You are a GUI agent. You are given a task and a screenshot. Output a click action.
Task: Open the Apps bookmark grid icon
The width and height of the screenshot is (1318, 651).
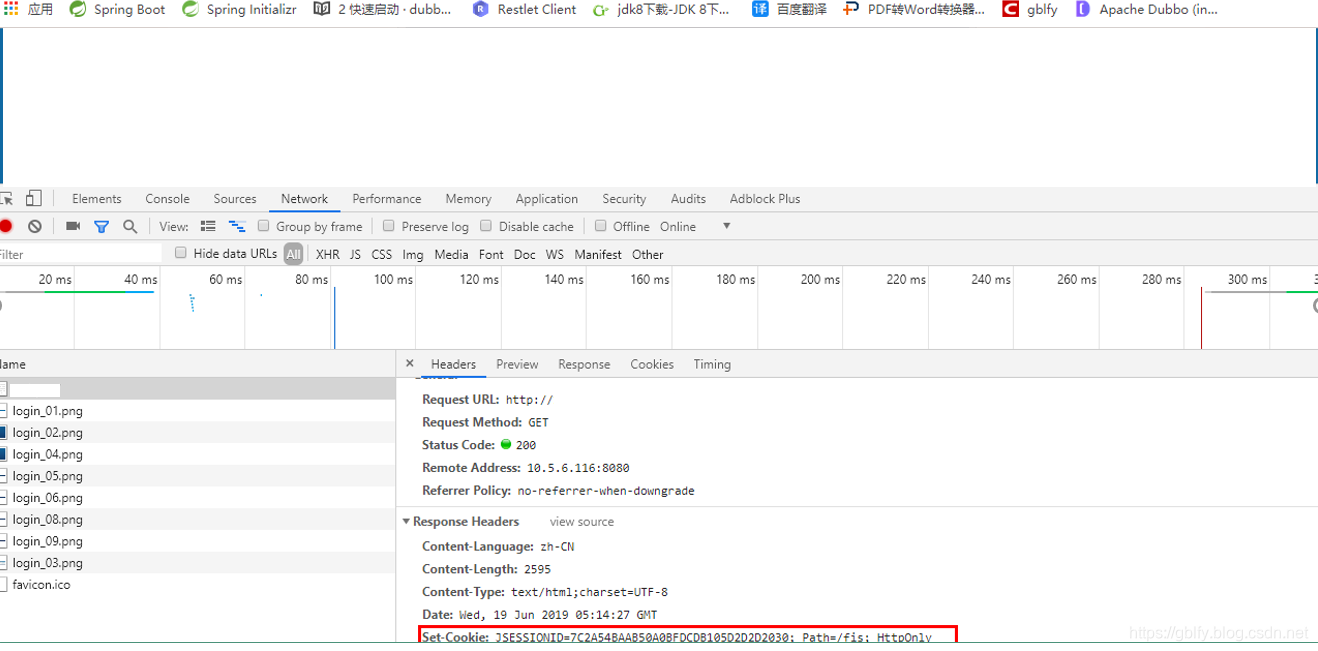coord(11,9)
